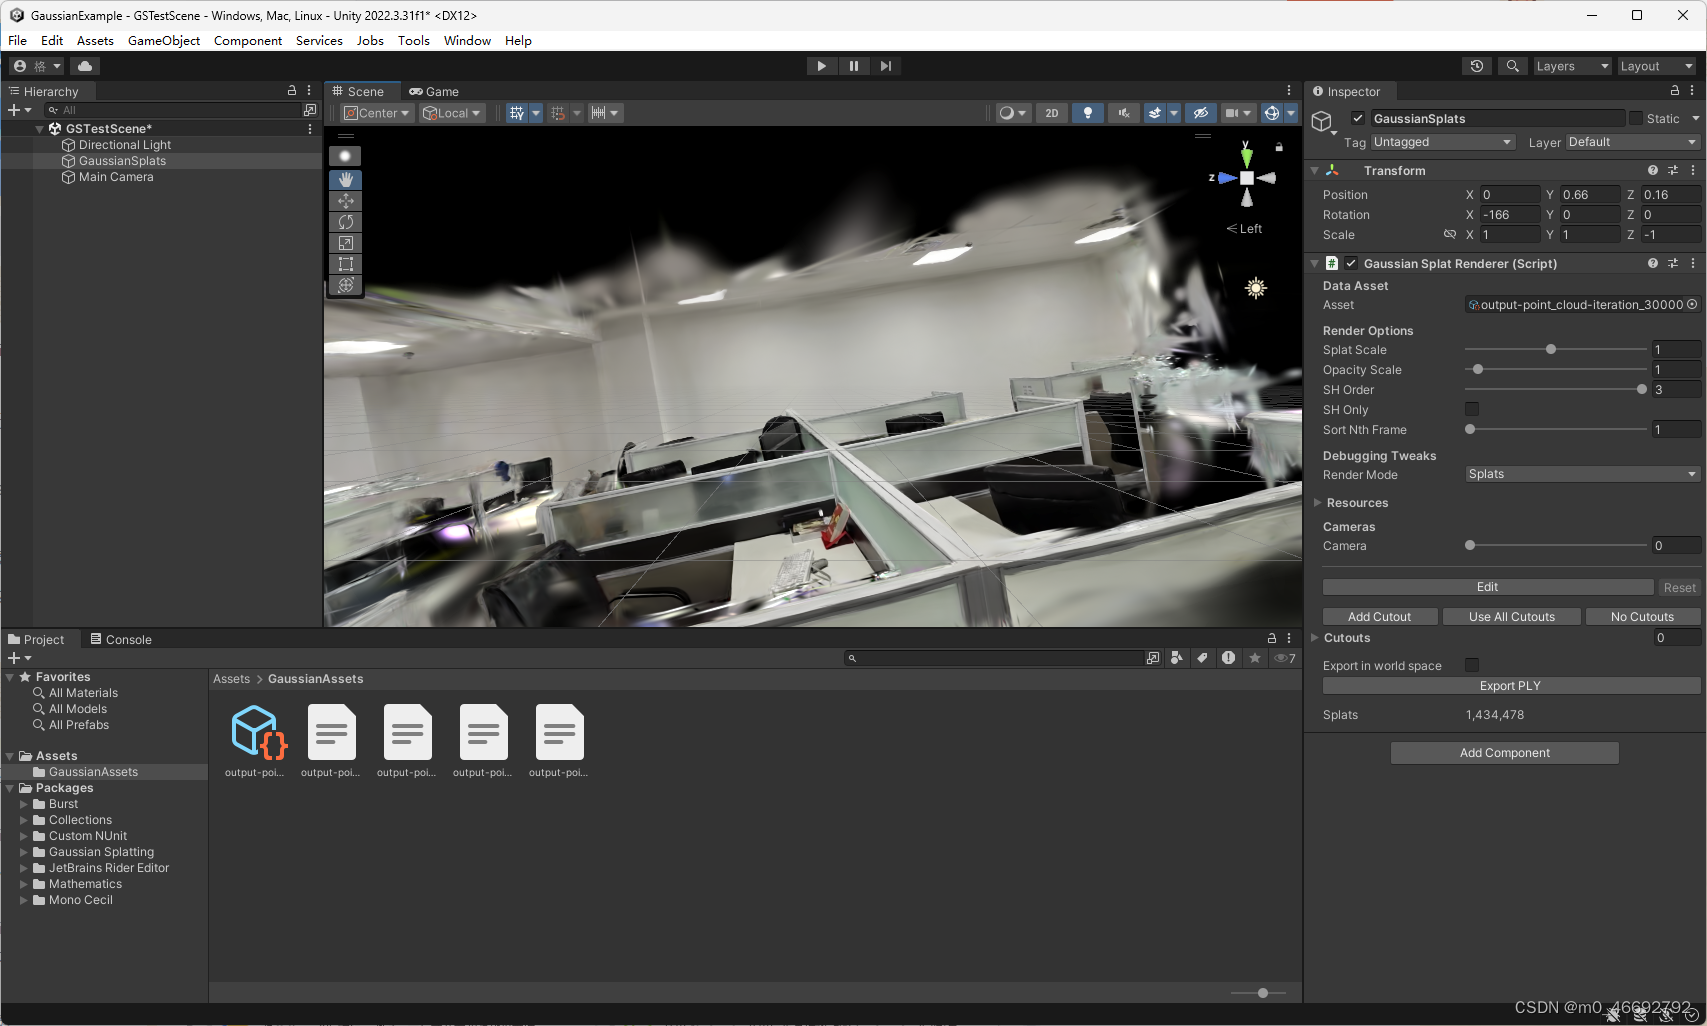
Task: Select the Rotate tool in scene view
Action: (345, 221)
